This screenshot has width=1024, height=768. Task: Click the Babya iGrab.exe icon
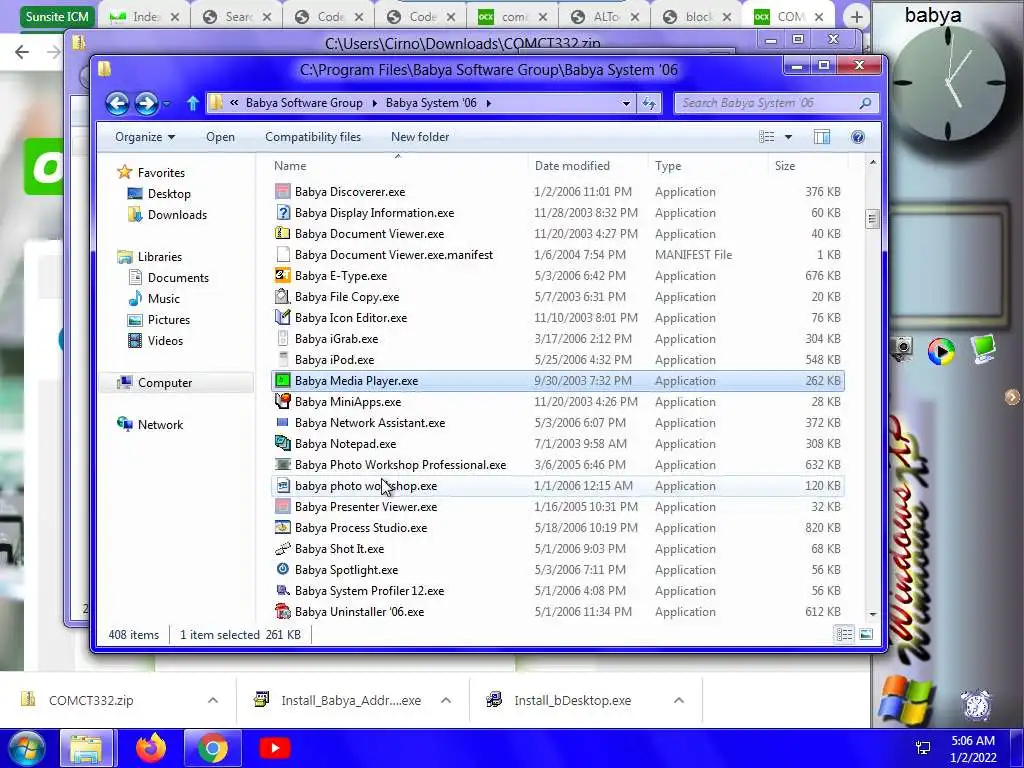pyautogui.click(x=282, y=338)
